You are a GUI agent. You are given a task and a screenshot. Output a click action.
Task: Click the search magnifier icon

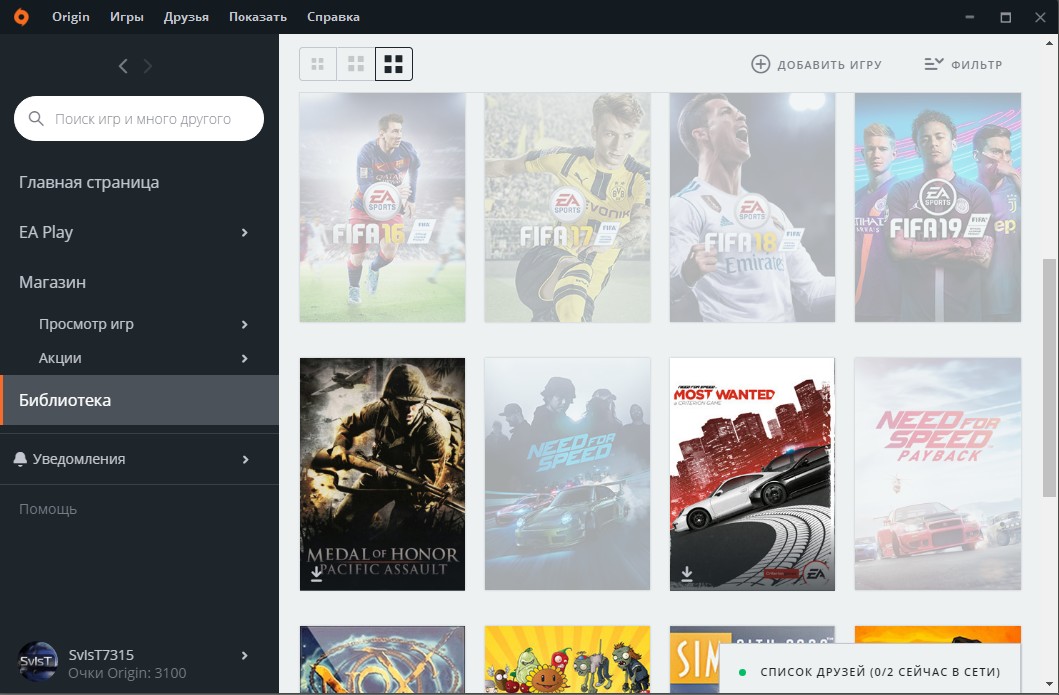[36, 119]
